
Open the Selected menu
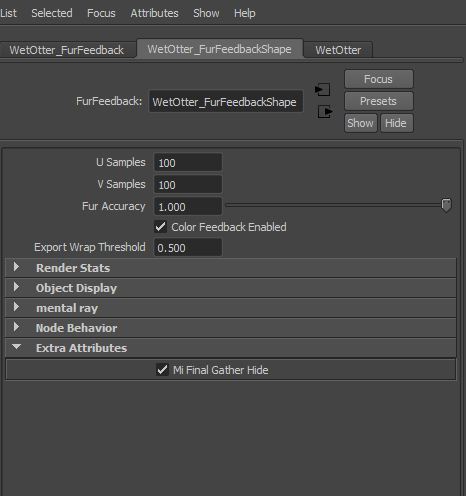point(52,13)
